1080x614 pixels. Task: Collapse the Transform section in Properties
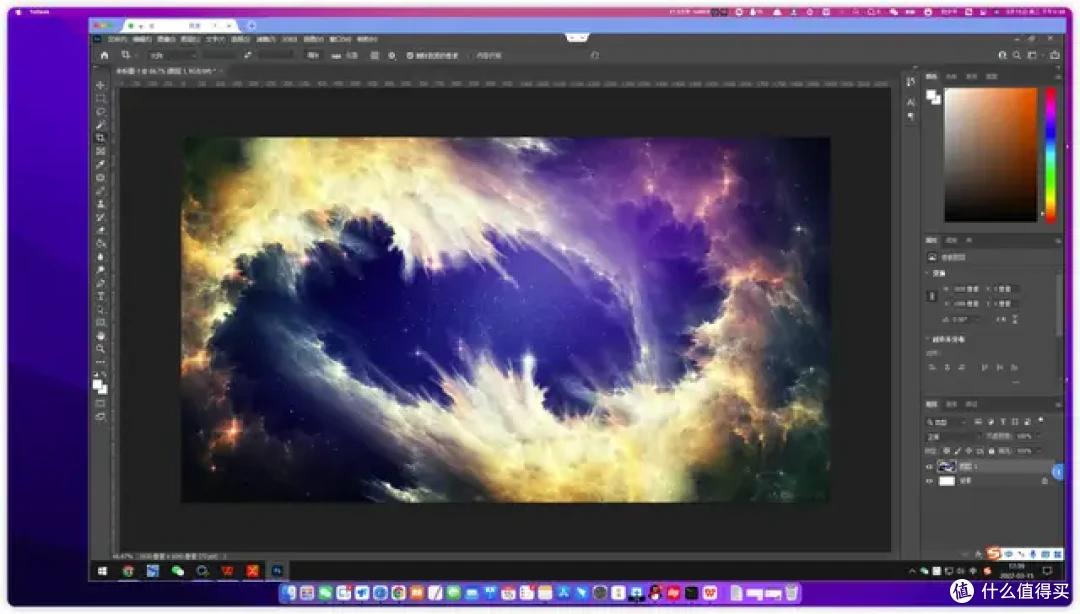coord(928,274)
